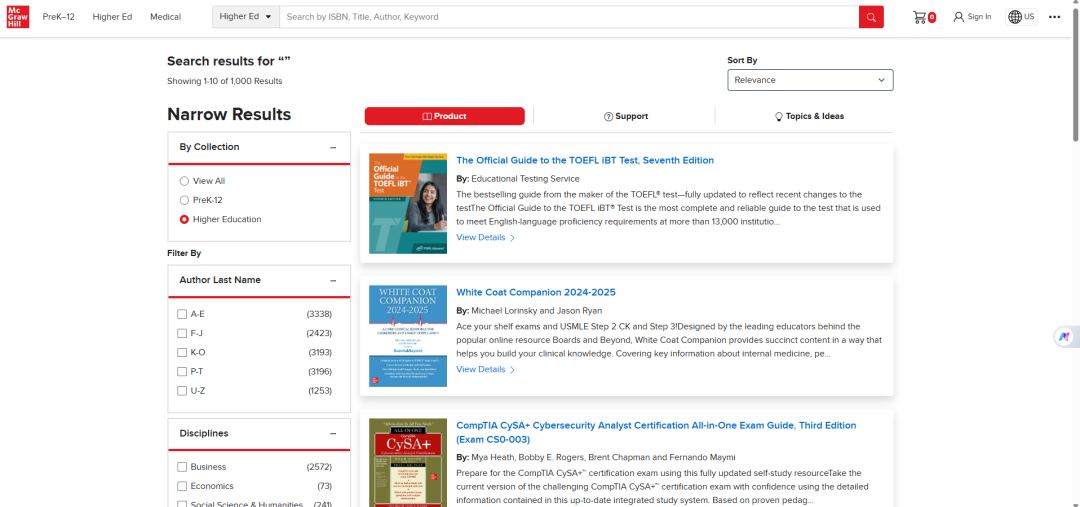Click View Details for White Coat Companion
The height and width of the screenshot is (507, 1080).
pos(486,370)
